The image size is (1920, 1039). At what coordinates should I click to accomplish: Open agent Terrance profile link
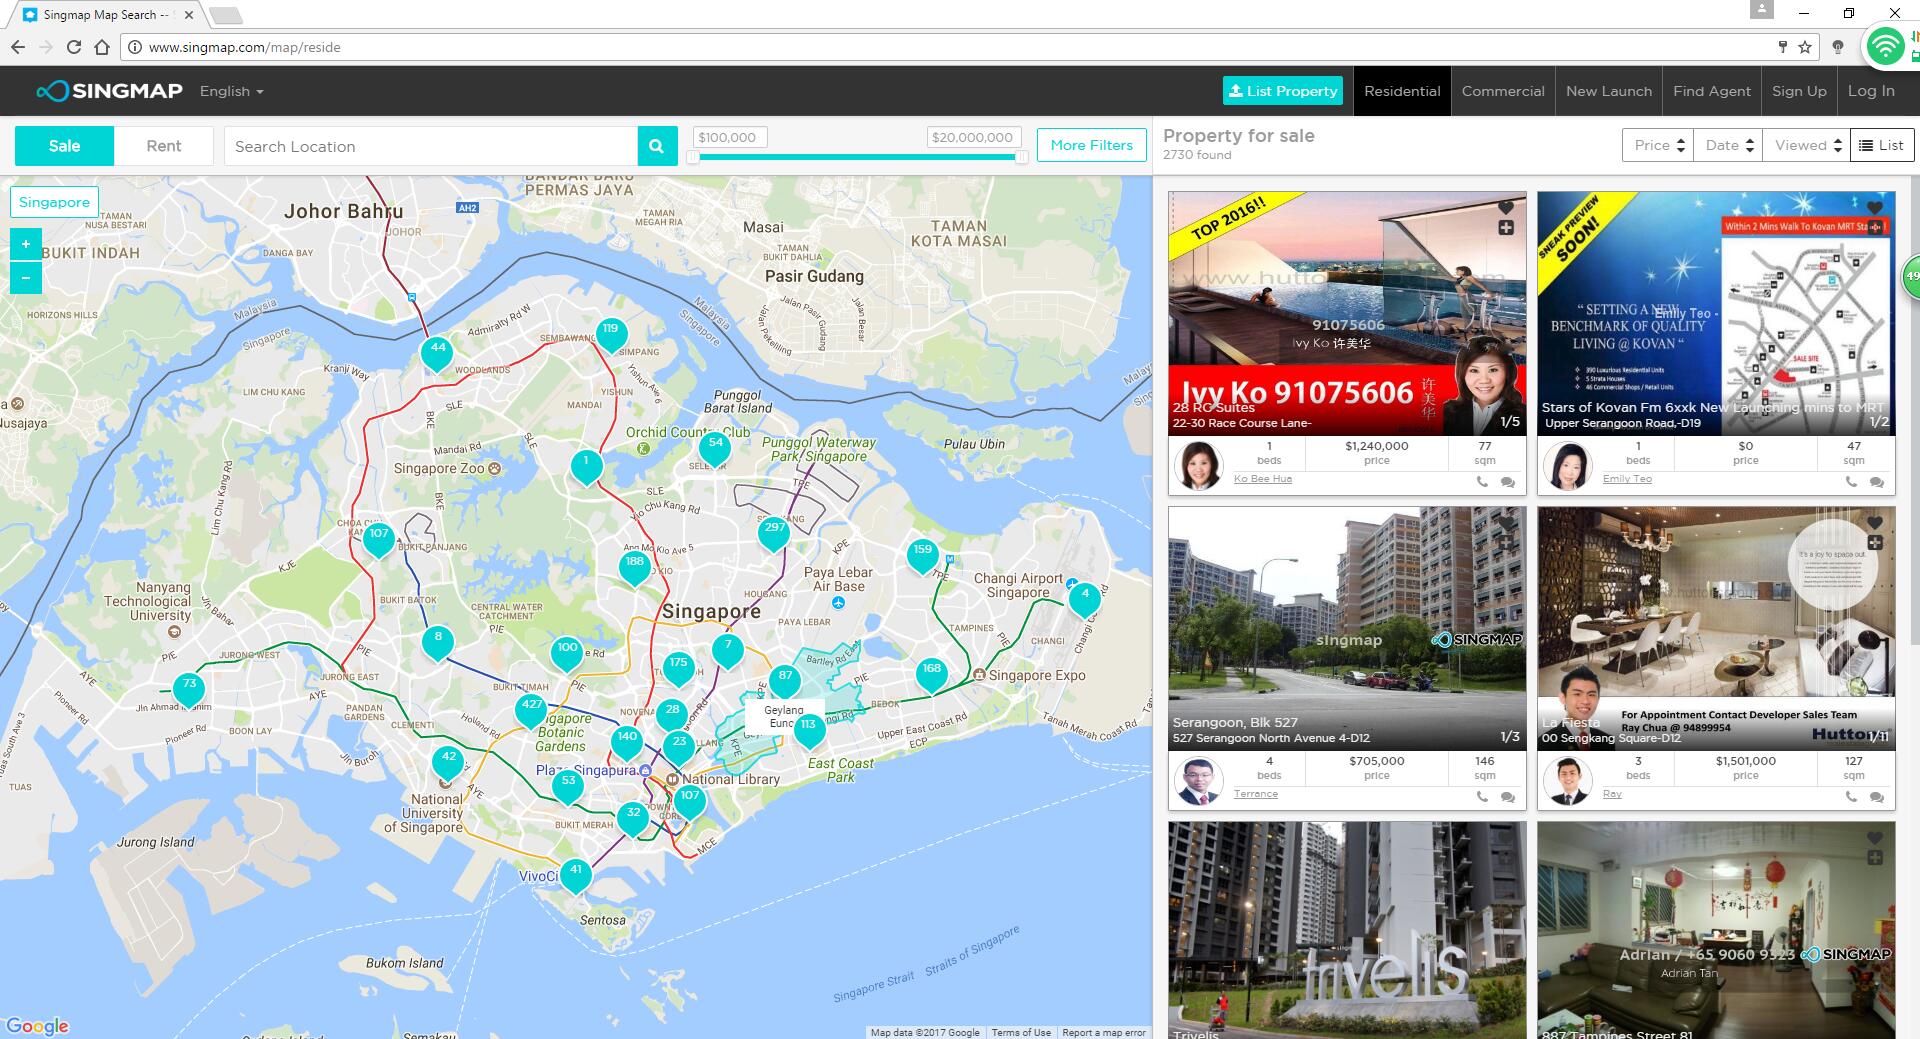tap(1255, 794)
